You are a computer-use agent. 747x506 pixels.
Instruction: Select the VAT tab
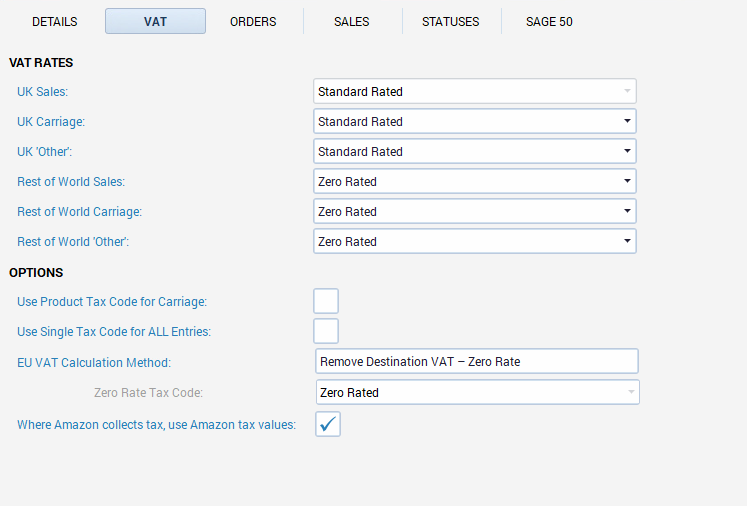click(x=155, y=21)
